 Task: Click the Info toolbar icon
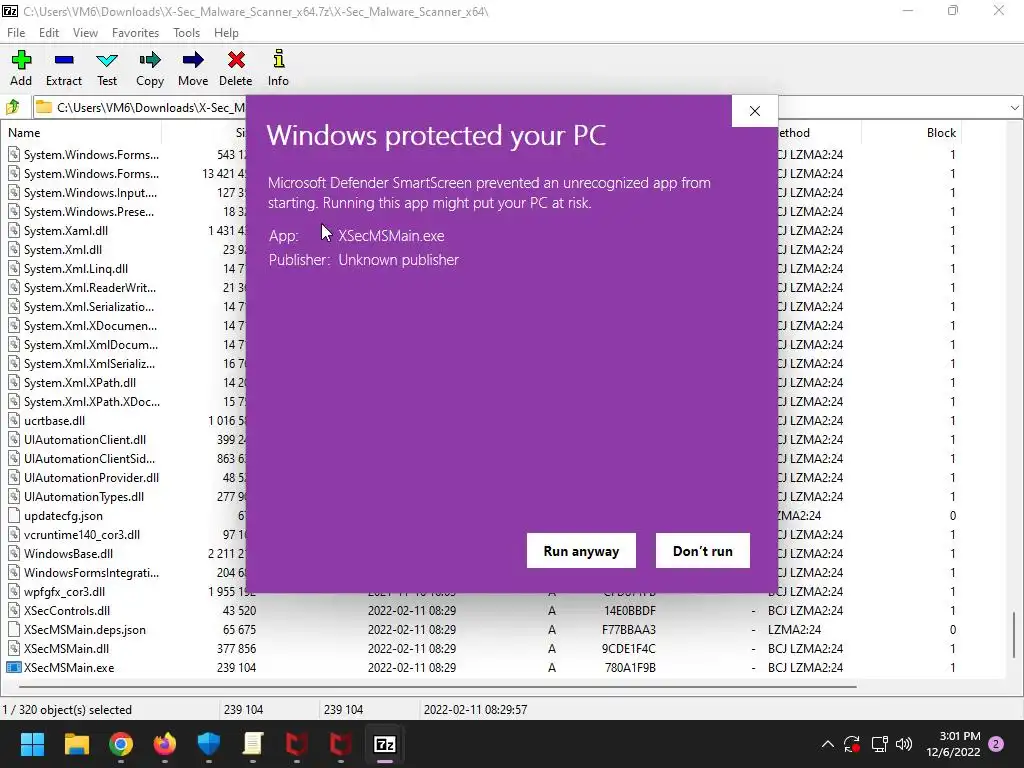[x=278, y=68]
